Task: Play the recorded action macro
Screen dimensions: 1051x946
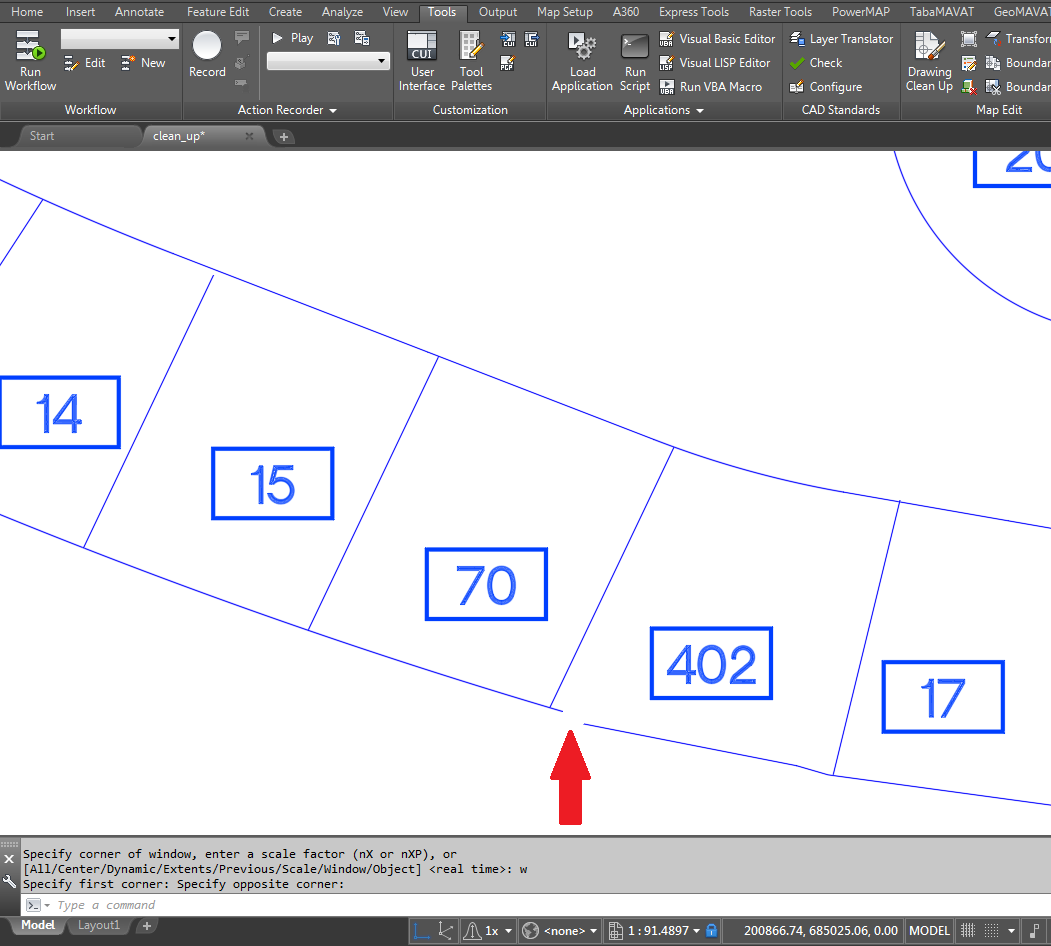Action: pos(293,38)
